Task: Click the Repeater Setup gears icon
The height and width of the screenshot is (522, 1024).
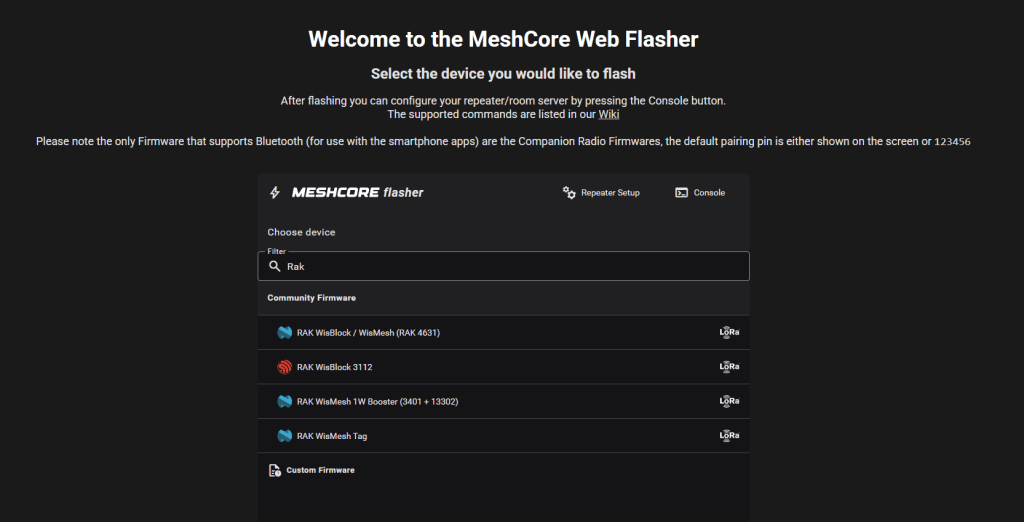Action: (570, 192)
